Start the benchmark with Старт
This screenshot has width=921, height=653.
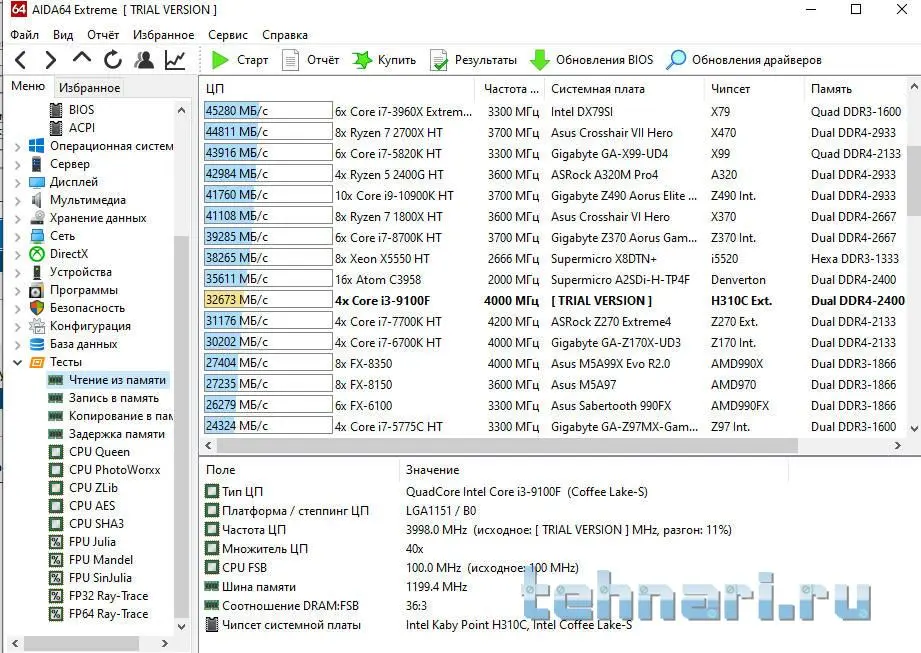(240, 60)
